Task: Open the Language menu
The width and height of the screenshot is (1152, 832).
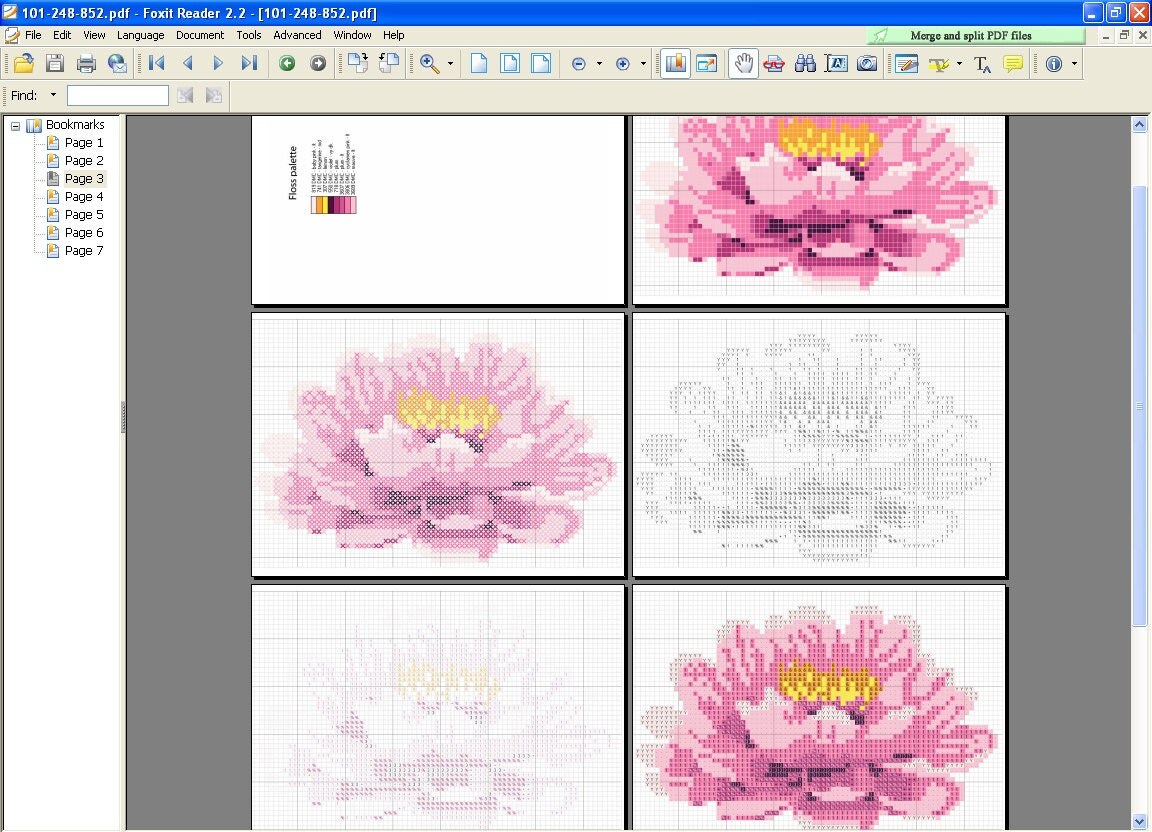Action: pyautogui.click(x=140, y=34)
